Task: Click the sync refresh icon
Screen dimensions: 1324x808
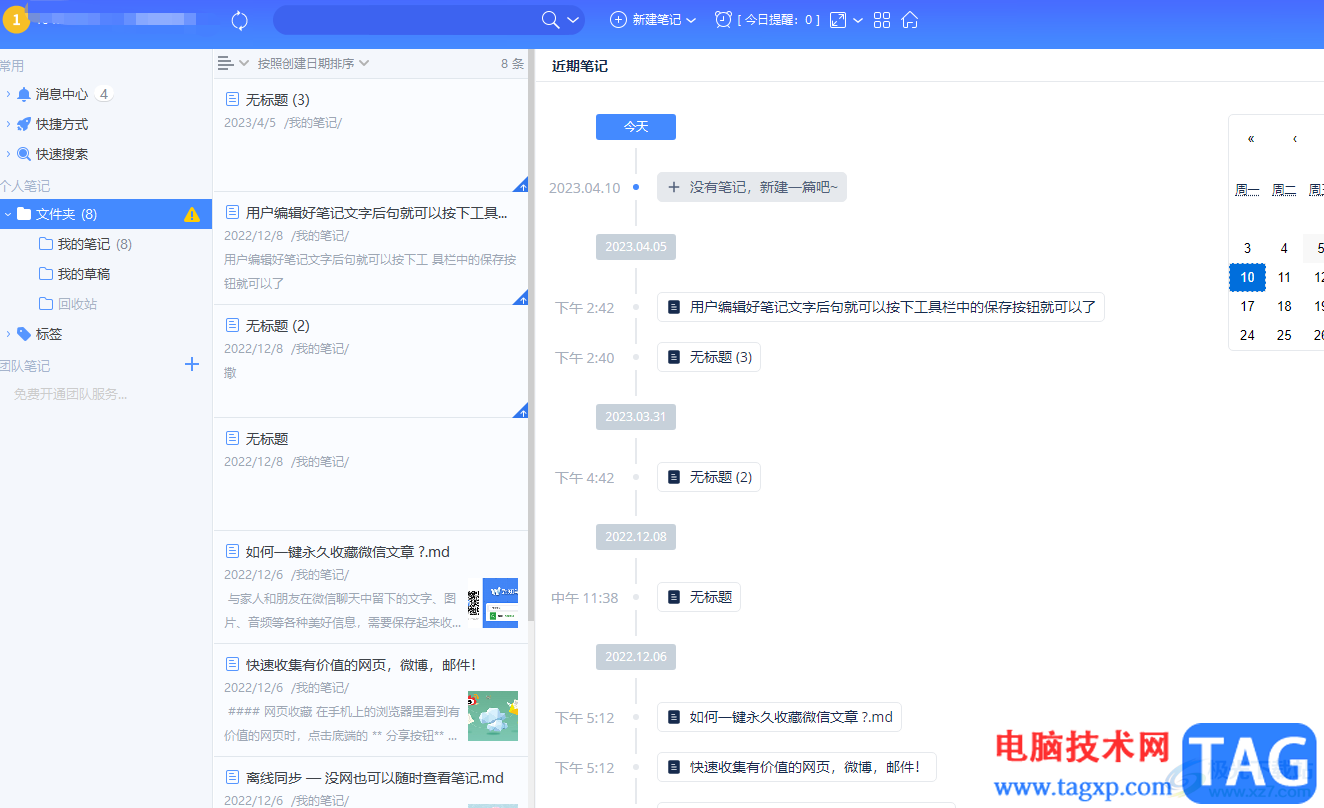Action: (239, 20)
